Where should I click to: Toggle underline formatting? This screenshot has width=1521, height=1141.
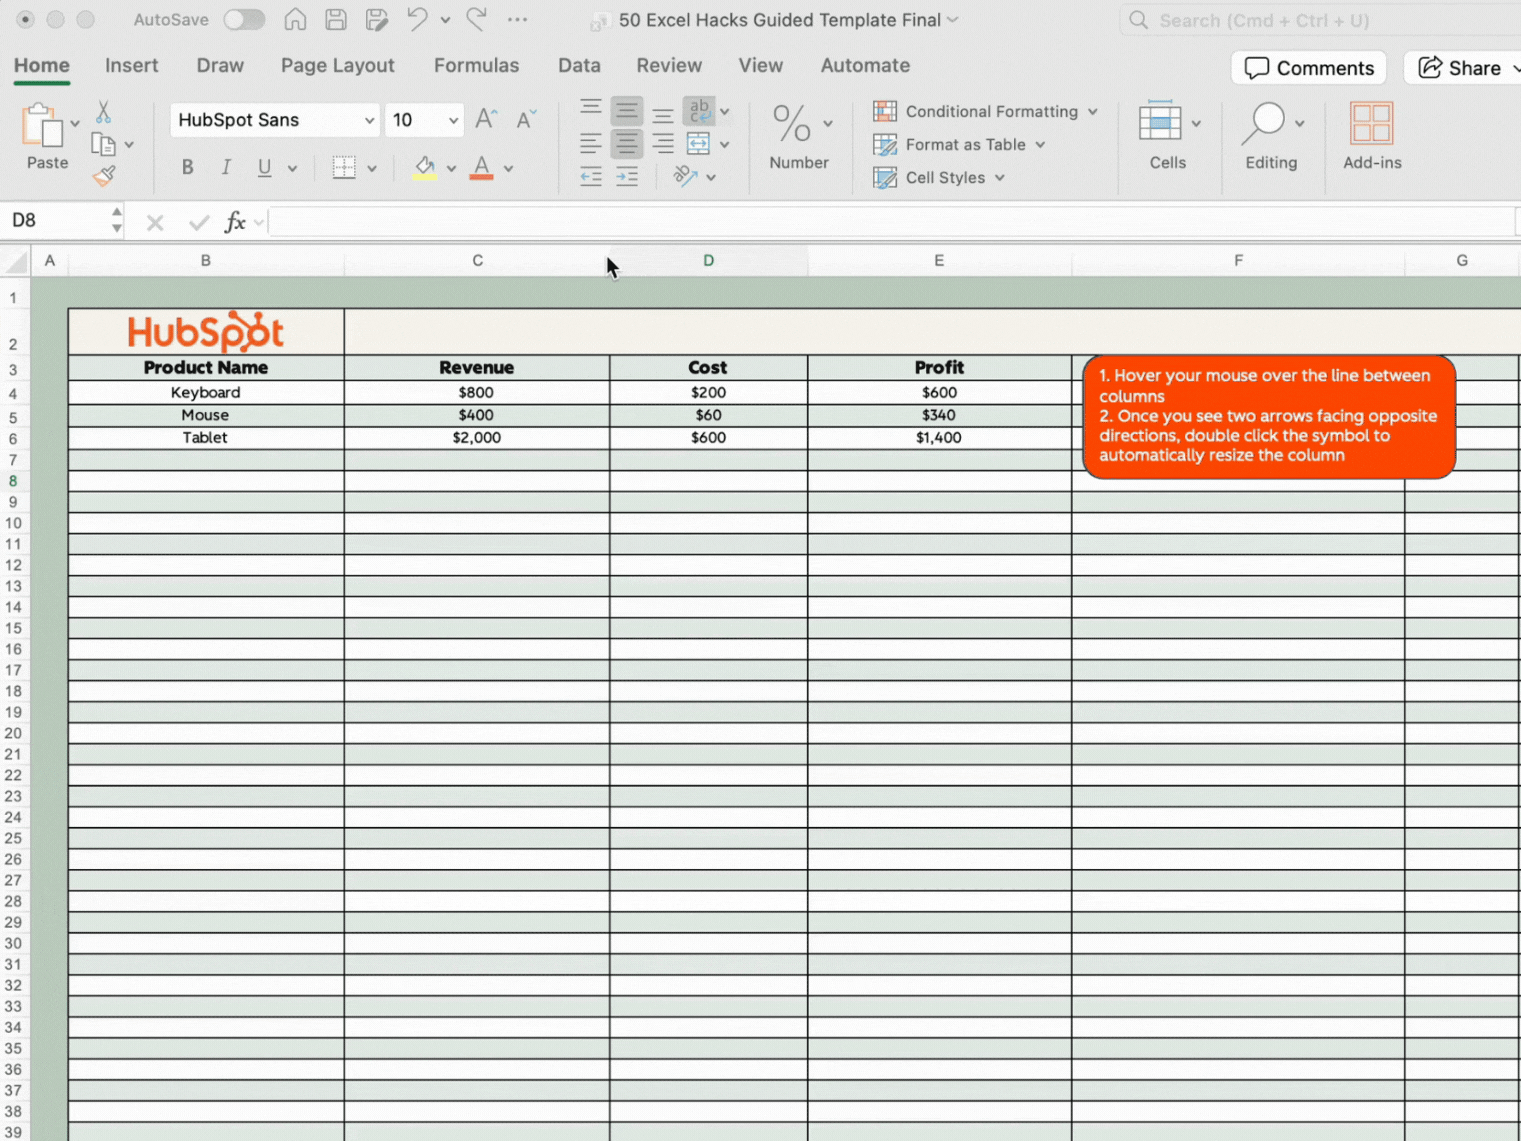pos(263,167)
